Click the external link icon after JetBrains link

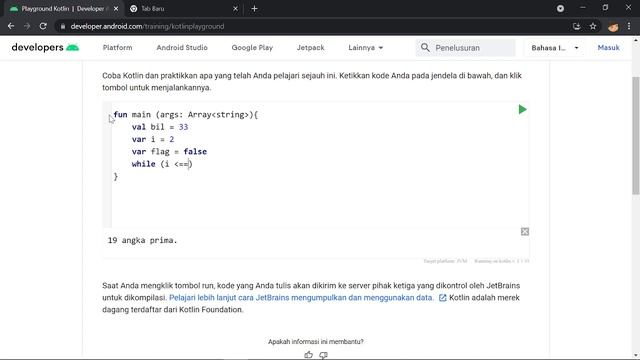[x=442, y=298]
